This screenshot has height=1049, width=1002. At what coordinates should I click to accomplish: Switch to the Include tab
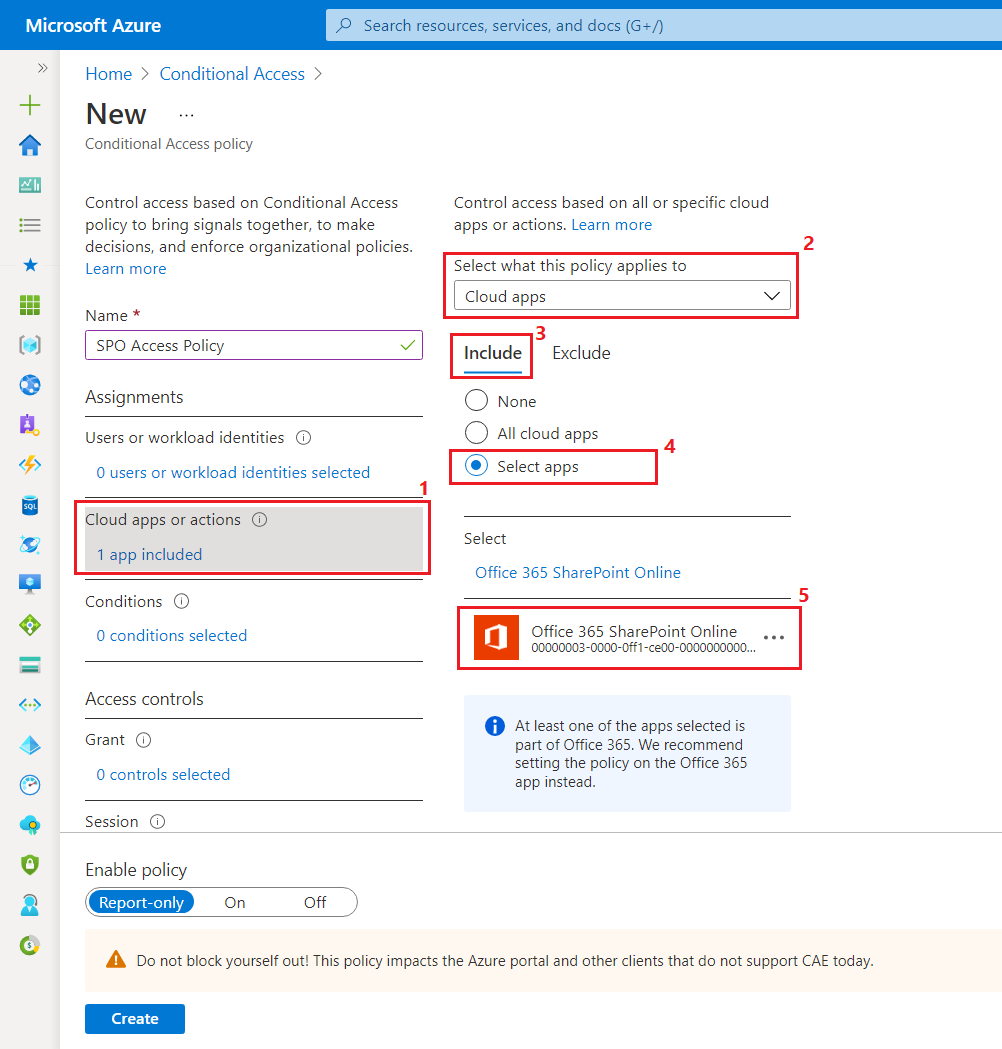(493, 353)
